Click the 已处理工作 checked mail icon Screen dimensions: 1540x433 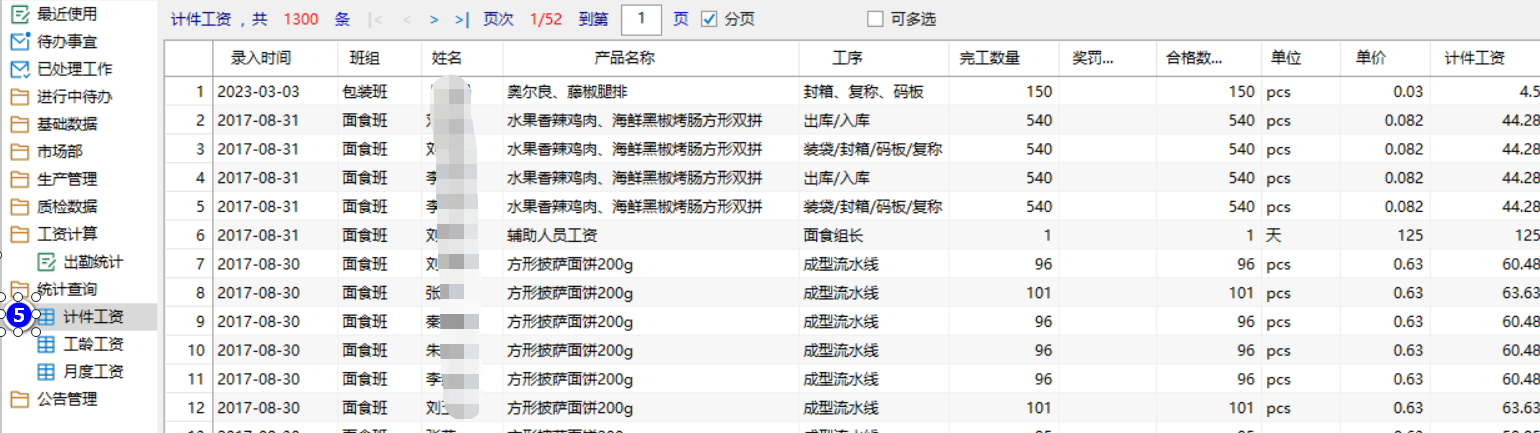[x=19, y=69]
